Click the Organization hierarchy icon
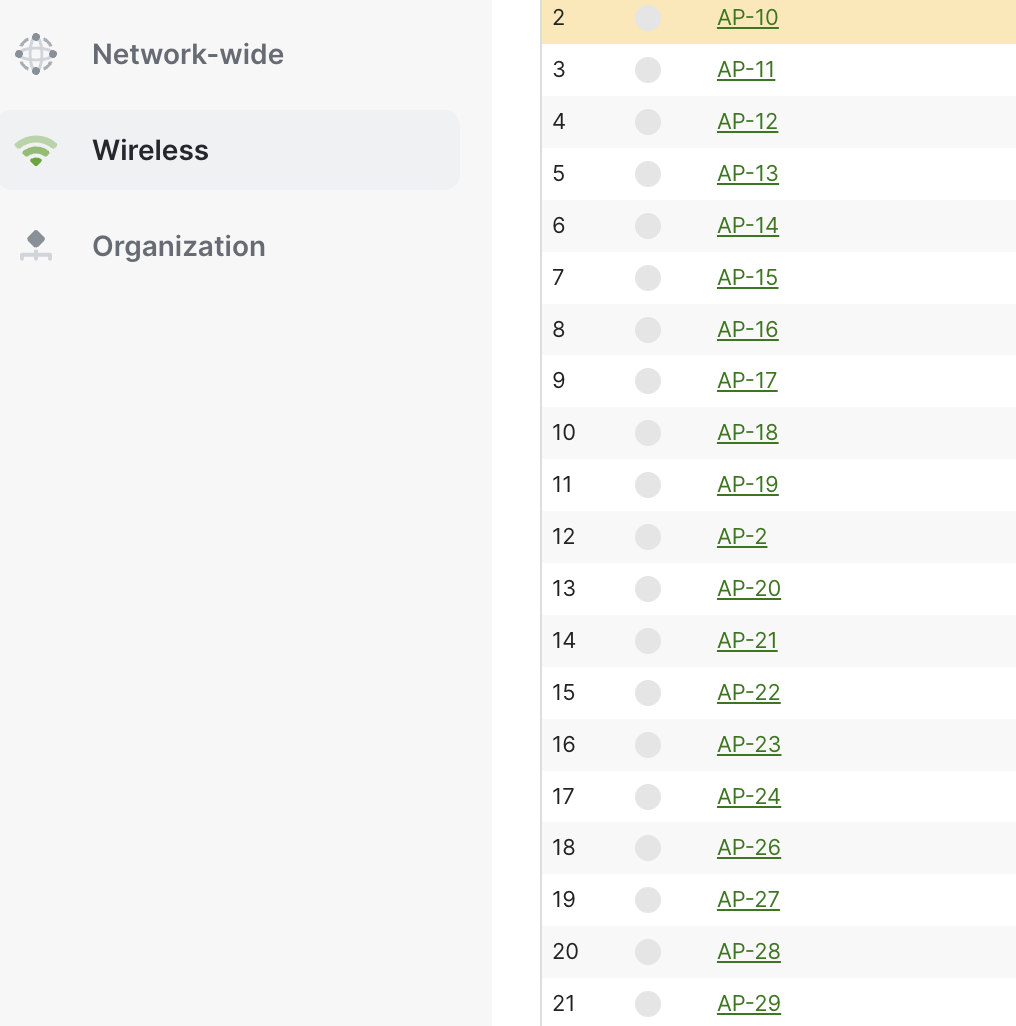The image size is (1016, 1026). pyautogui.click(x=36, y=246)
